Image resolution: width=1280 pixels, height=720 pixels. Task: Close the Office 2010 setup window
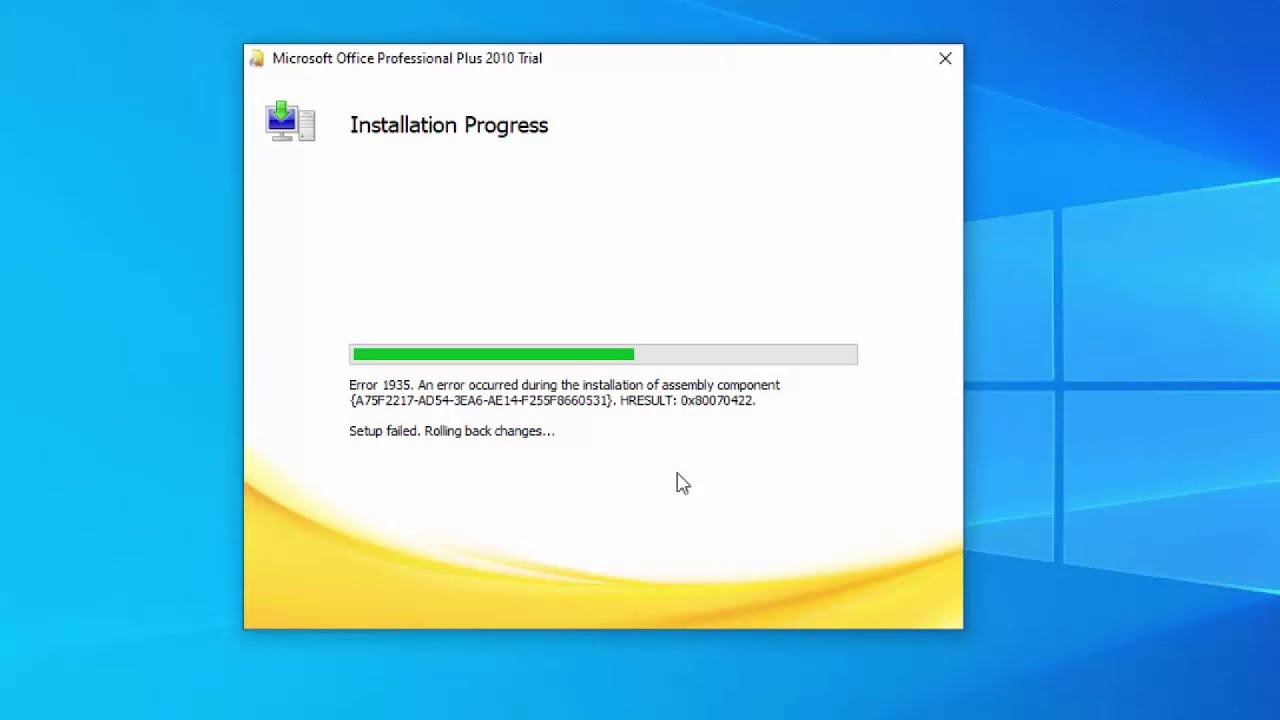tap(945, 58)
